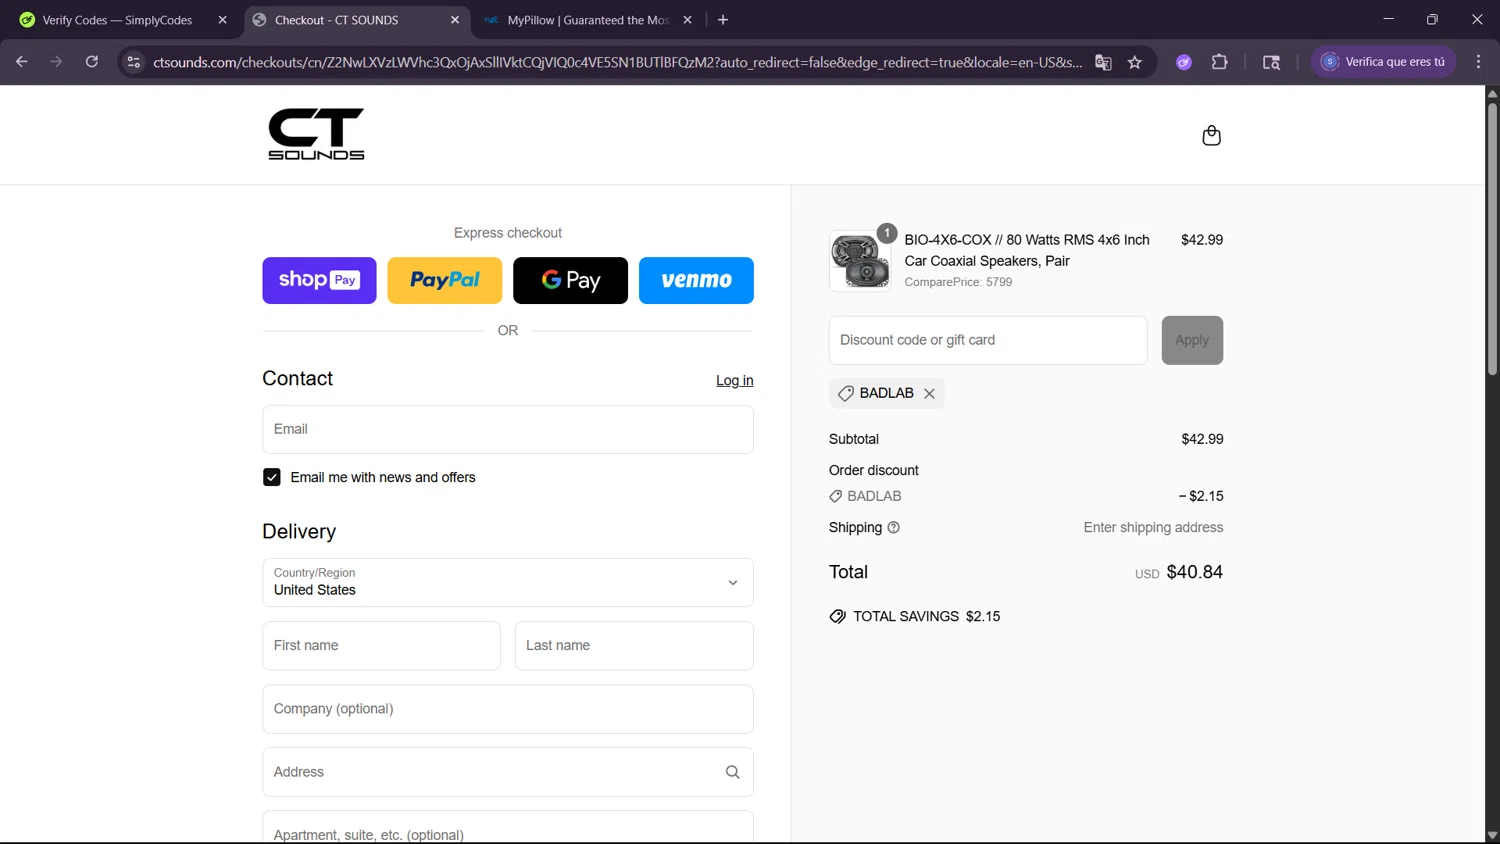
Task: Select Venmo express checkout
Action: [696, 281]
